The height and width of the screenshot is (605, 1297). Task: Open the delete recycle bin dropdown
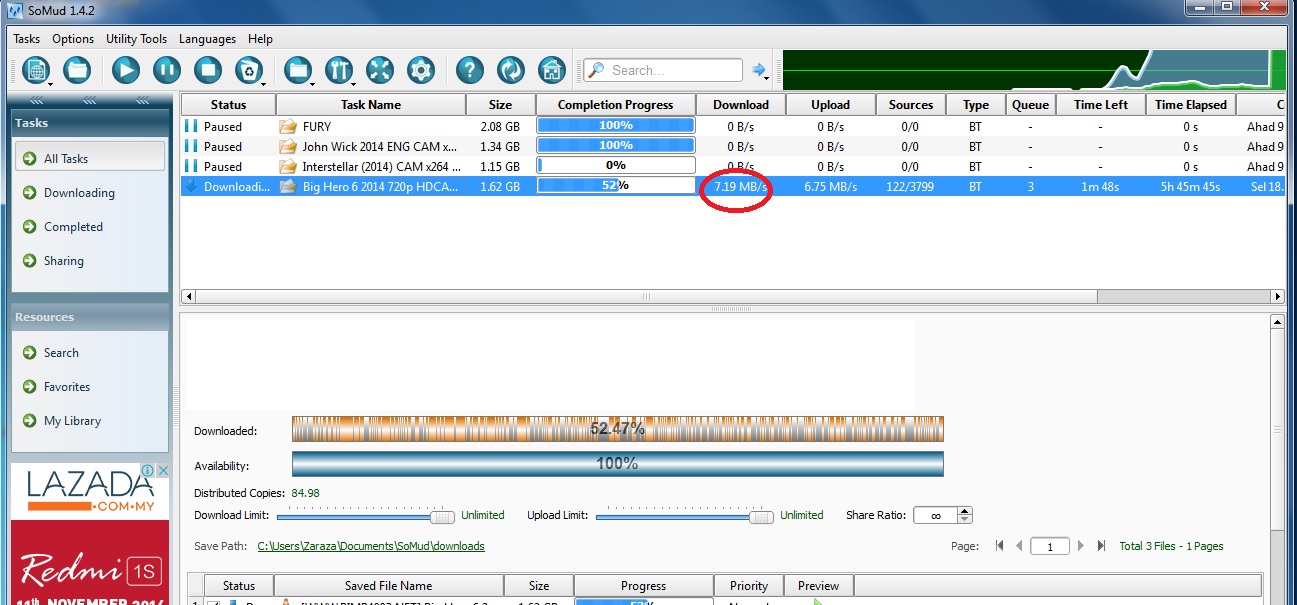[x=249, y=70]
